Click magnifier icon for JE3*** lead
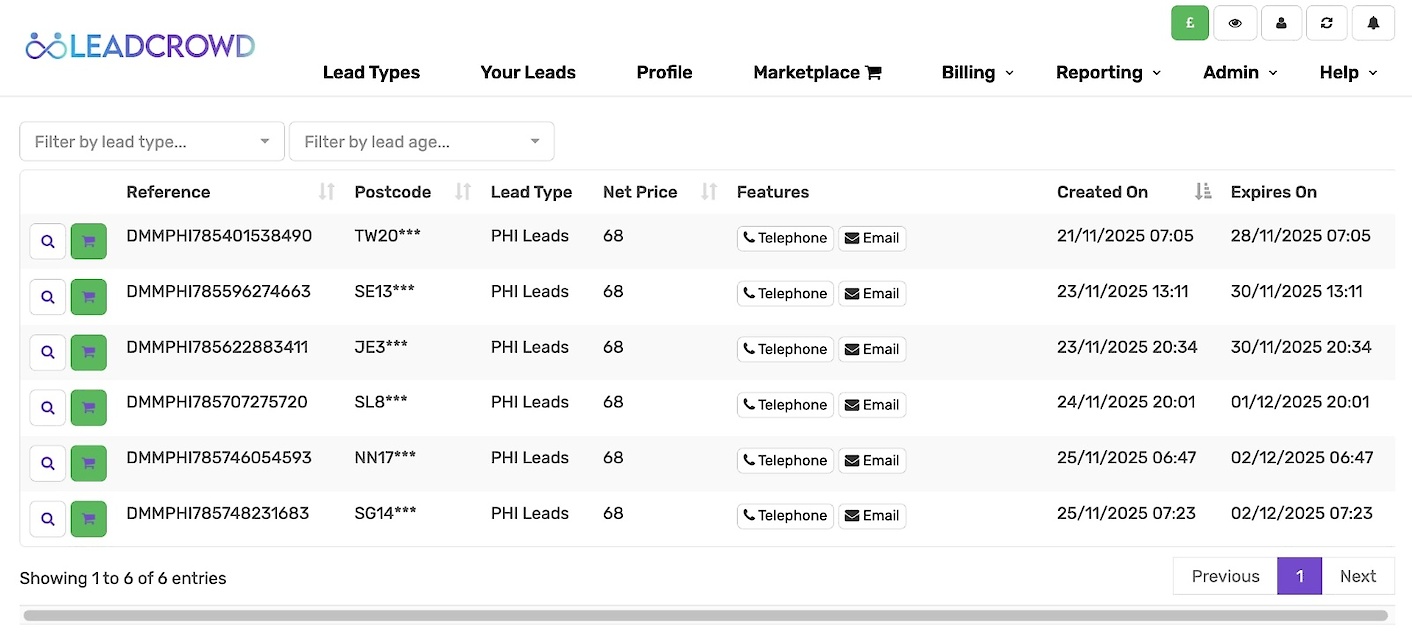 pyautogui.click(x=47, y=352)
